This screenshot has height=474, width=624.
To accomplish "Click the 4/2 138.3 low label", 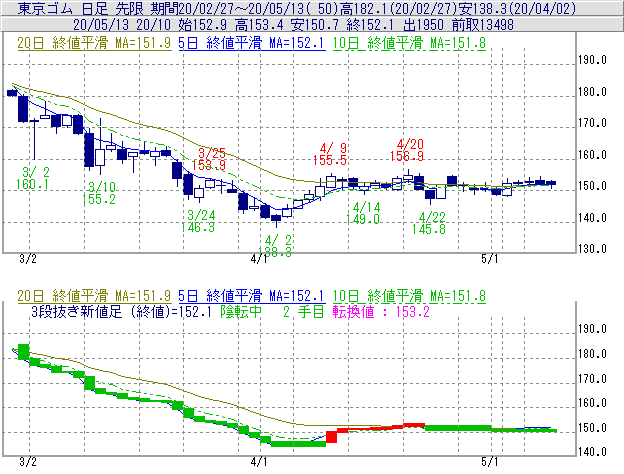I will [x=277, y=246].
